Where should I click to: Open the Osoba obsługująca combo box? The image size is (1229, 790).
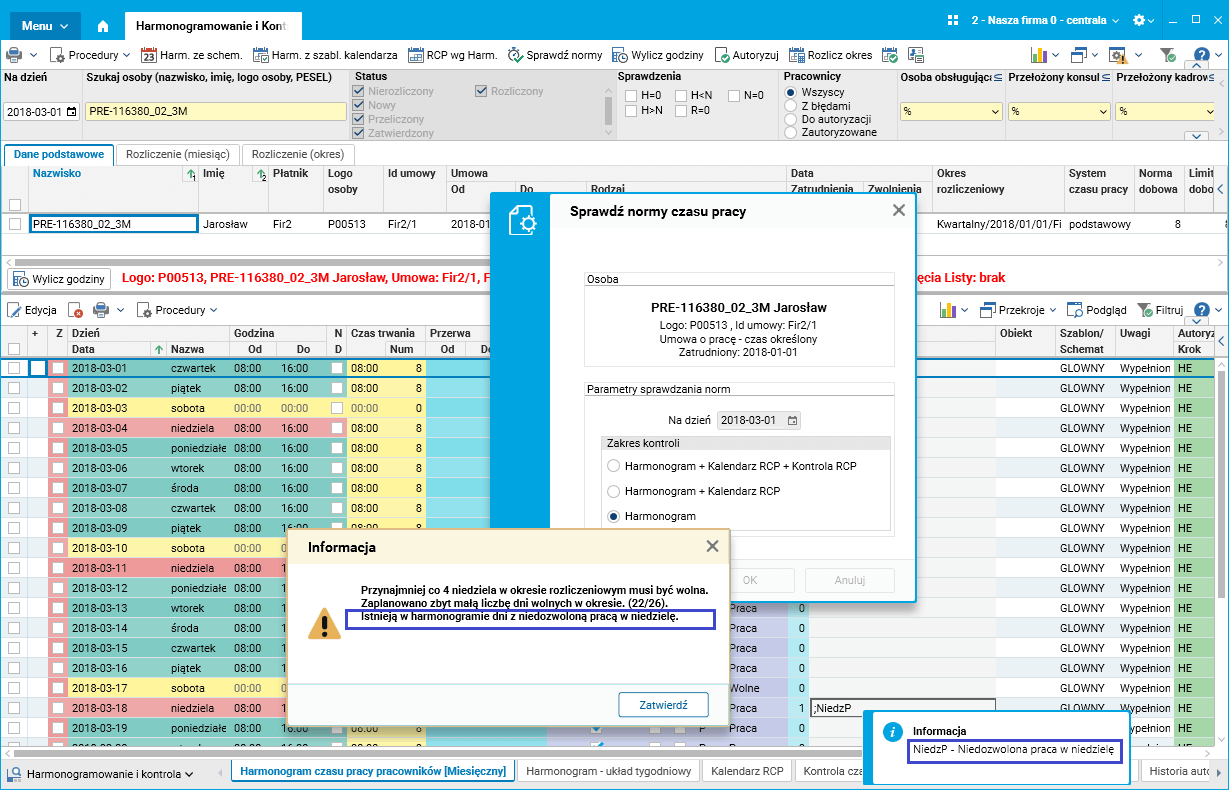950,111
